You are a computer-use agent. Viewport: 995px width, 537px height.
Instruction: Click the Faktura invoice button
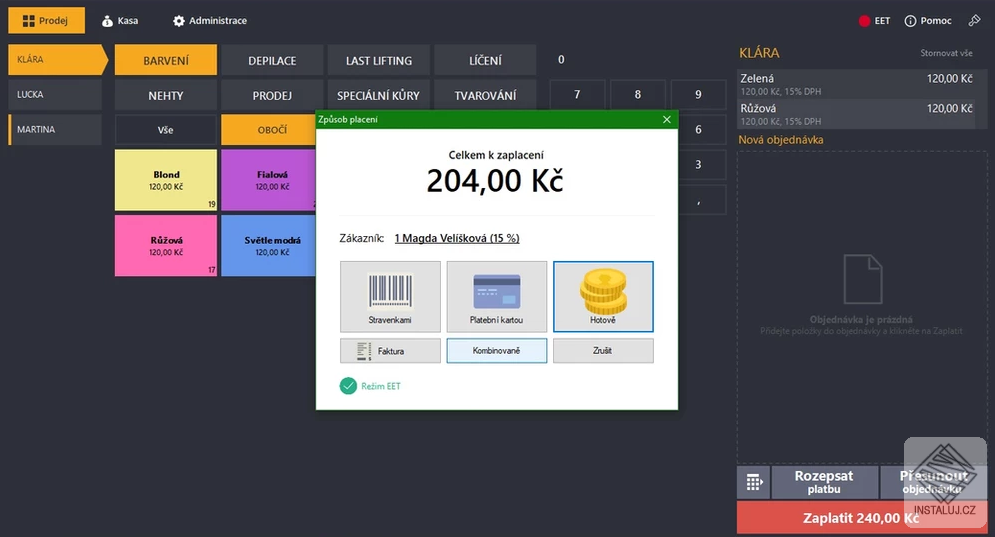390,350
